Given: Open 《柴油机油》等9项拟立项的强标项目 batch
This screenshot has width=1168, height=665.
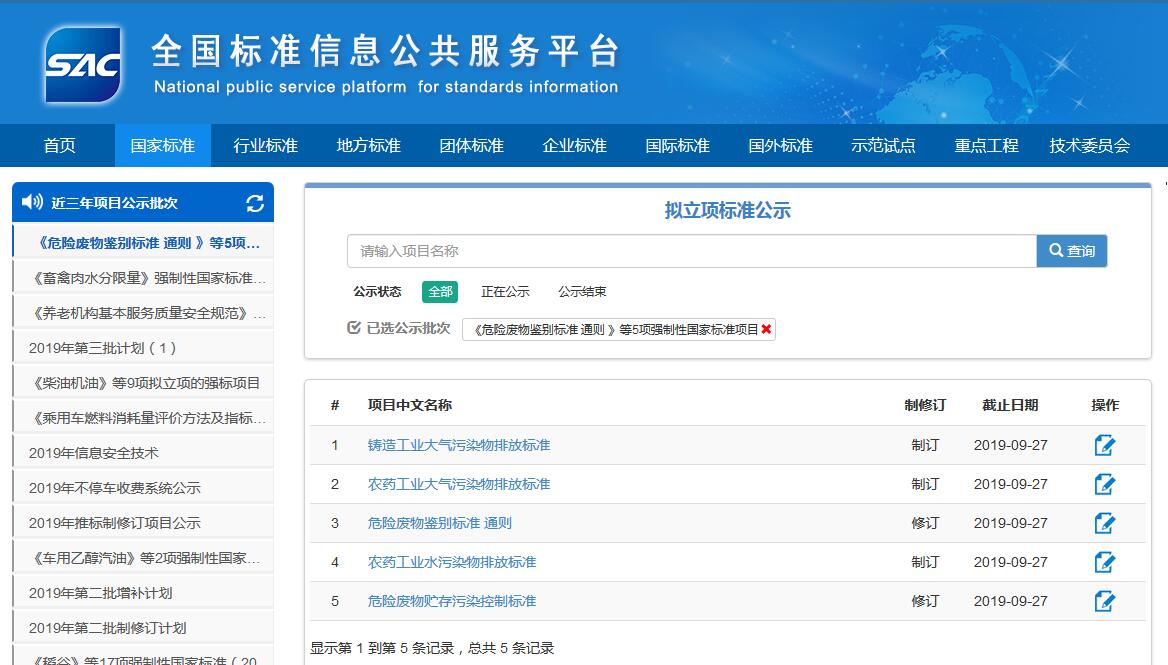Looking at the screenshot, I should coord(146,383).
